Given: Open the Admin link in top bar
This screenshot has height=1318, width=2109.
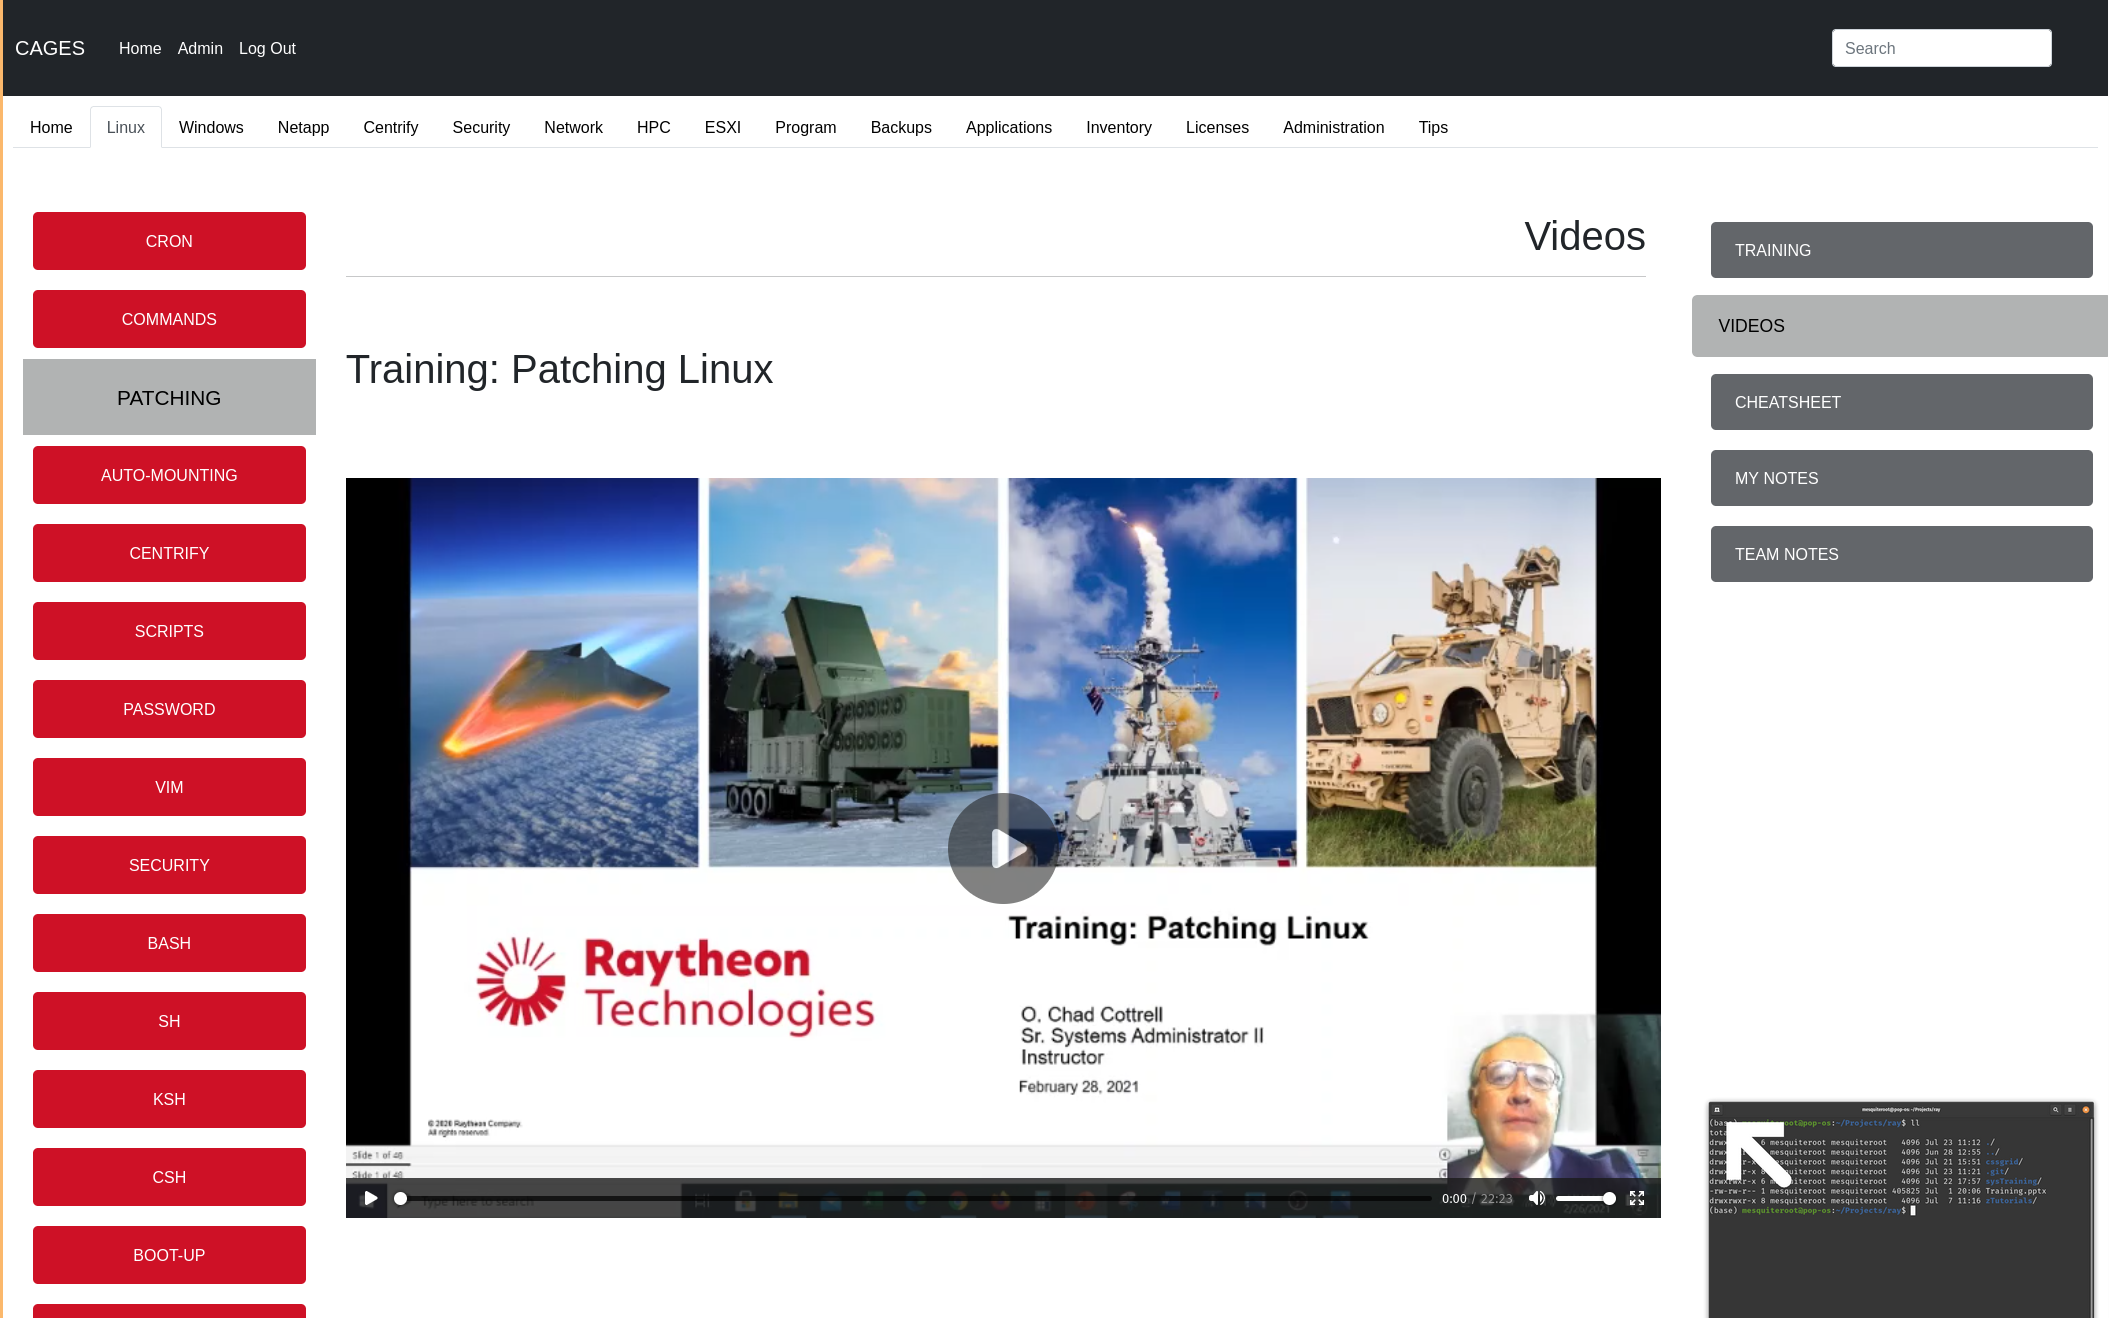Looking at the screenshot, I should click(x=200, y=48).
